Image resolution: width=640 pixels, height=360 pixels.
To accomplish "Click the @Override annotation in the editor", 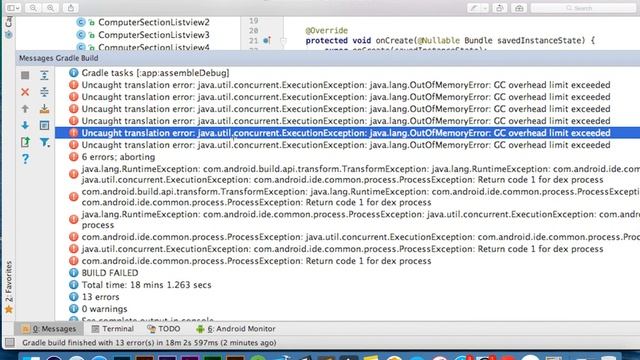I will point(326,30).
